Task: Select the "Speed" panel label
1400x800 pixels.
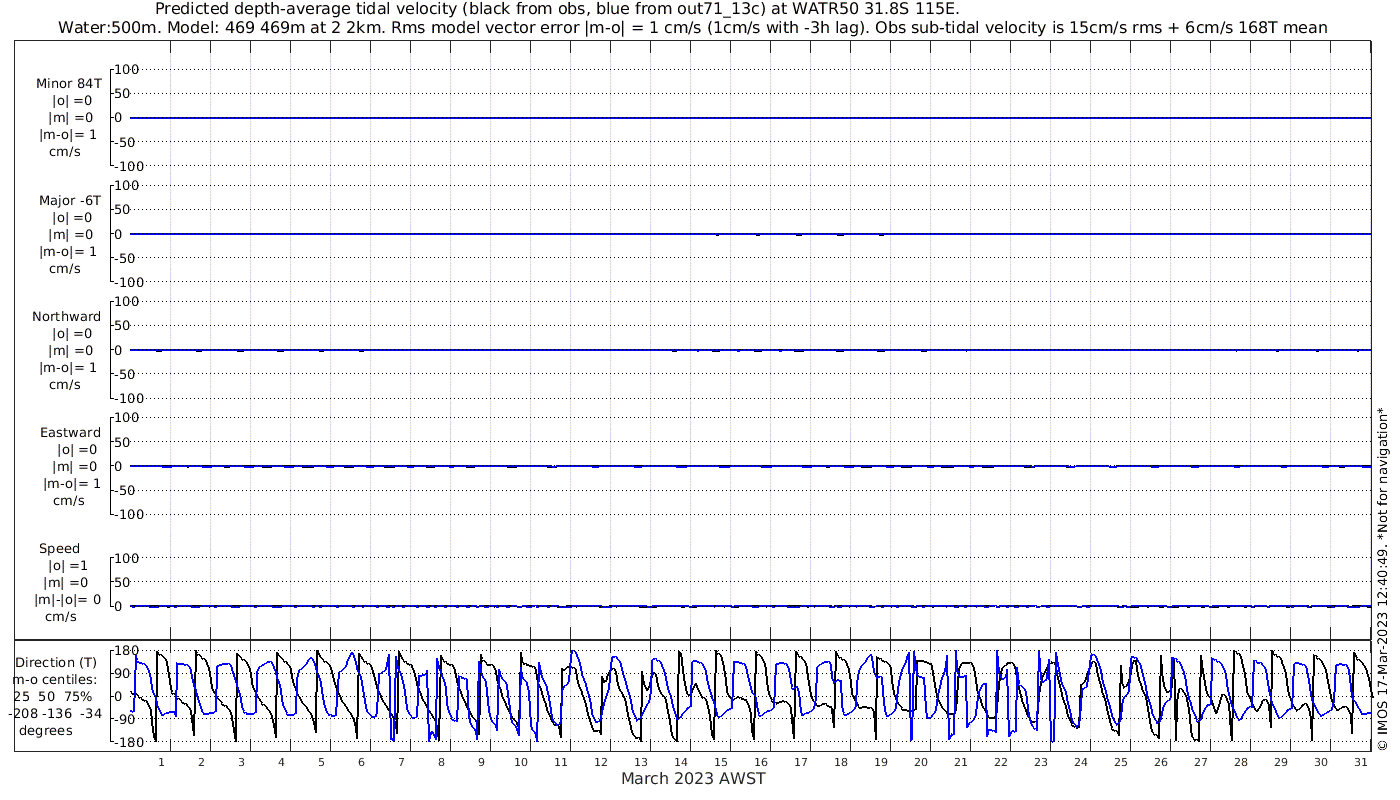Action: pyautogui.click(x=59, y=548)
